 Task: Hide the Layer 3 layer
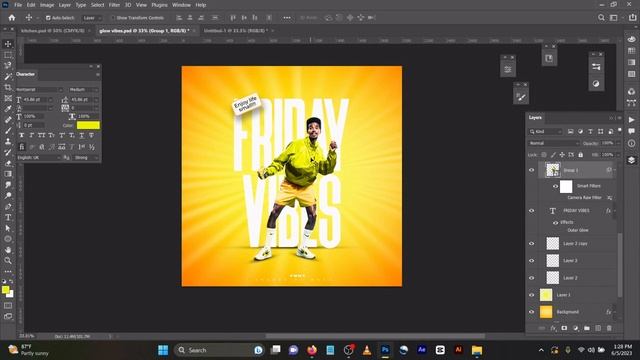531,260
